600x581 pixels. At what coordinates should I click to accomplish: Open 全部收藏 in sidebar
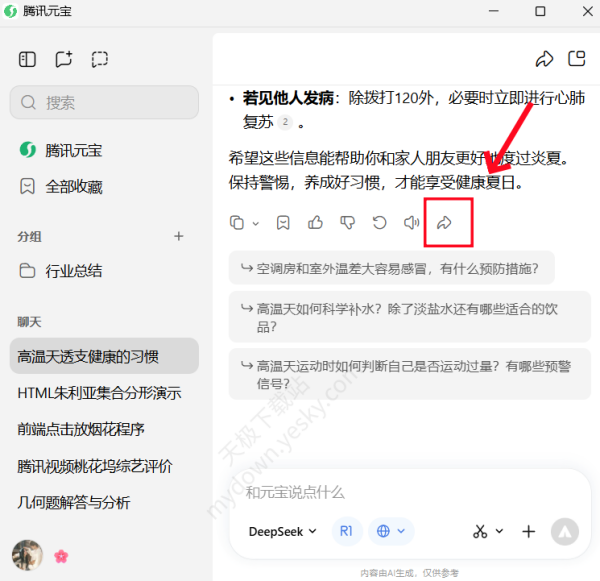(73, 187)
